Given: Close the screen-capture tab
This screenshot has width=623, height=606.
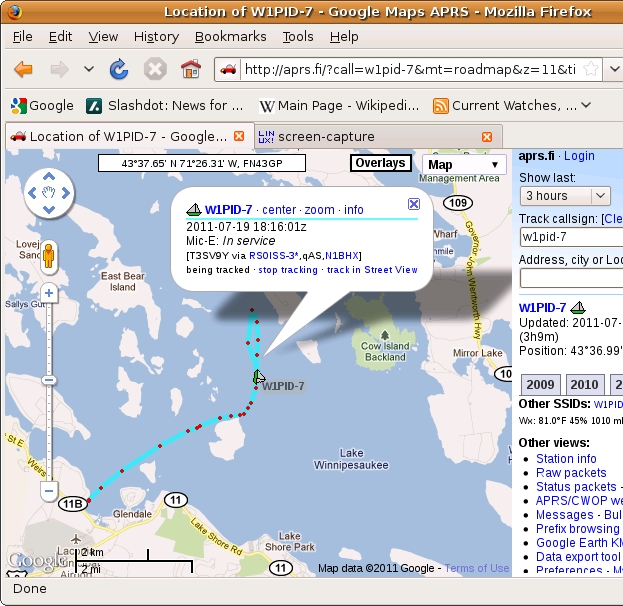Looking at the screenshot, I should coord(487,137).
